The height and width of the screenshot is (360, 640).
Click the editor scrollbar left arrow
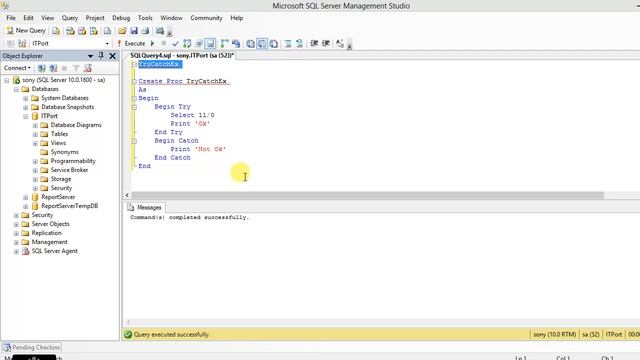coord(127,195)
